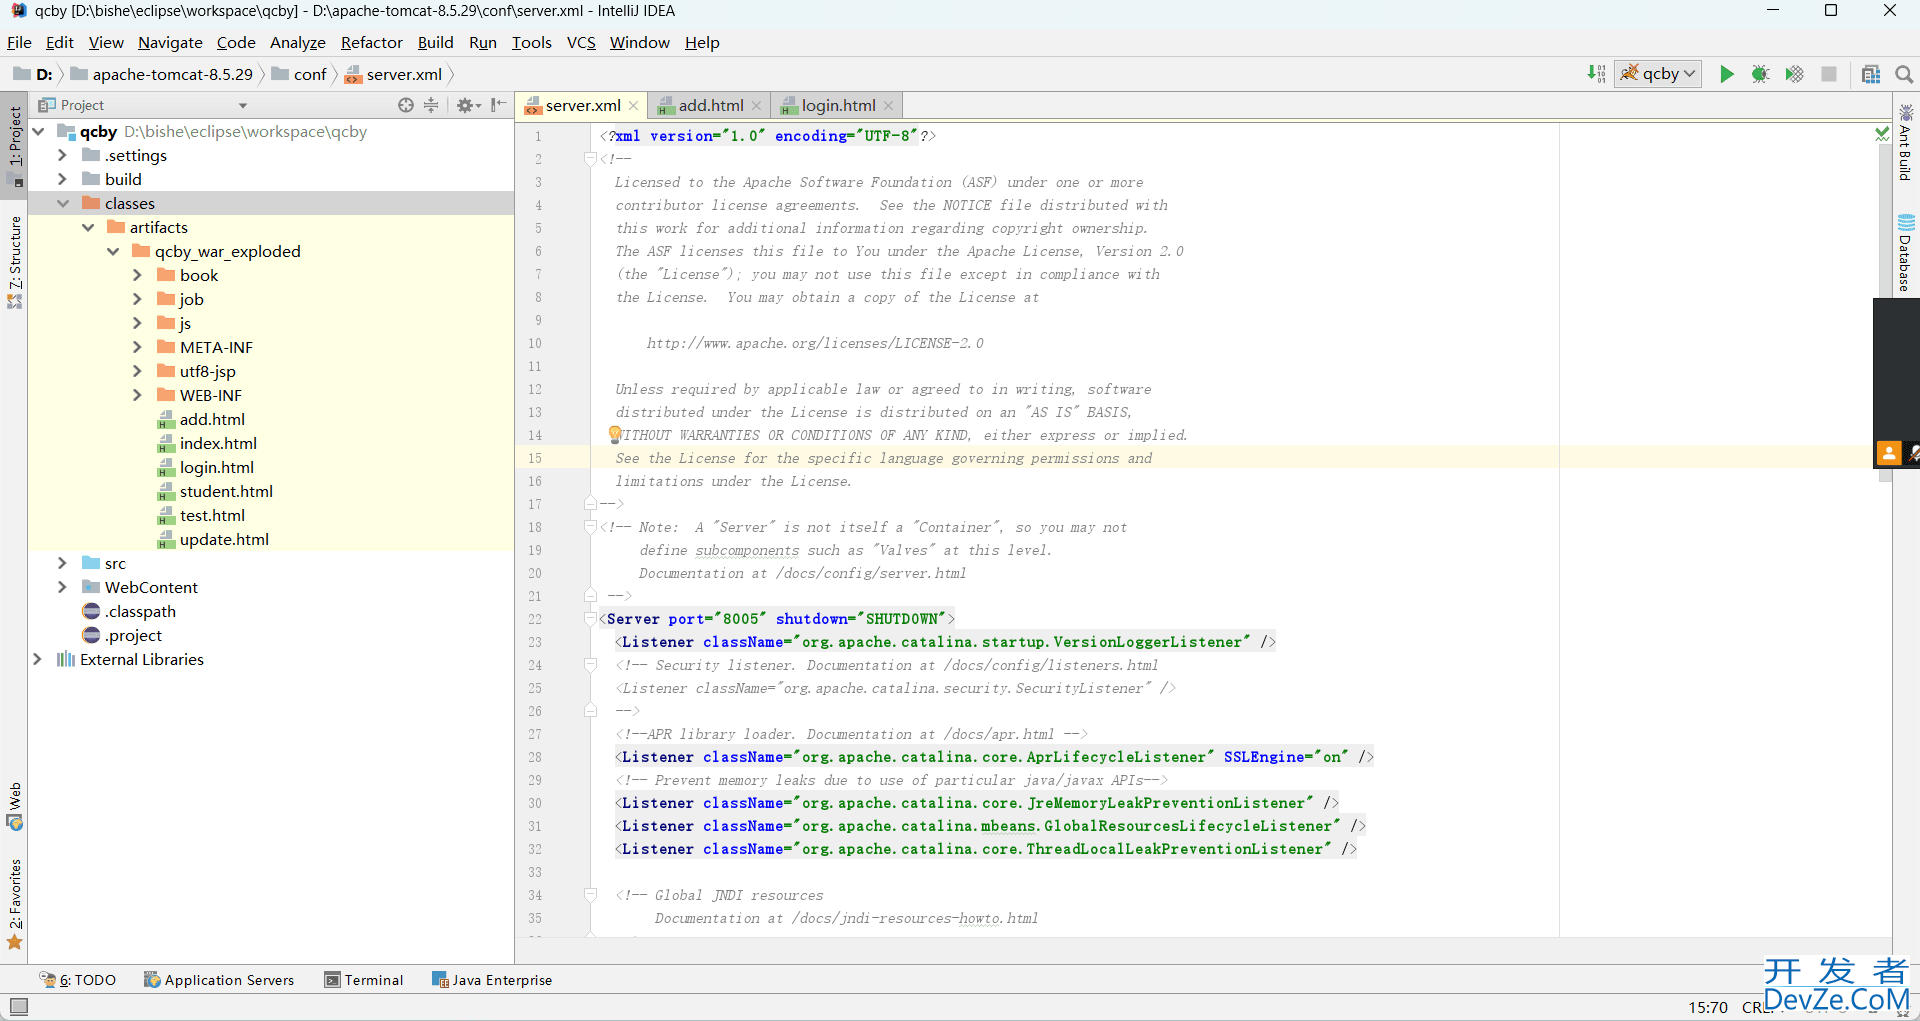Fold the Server element at line 22
This screenshot has width=1920, height=1021.
590,619
